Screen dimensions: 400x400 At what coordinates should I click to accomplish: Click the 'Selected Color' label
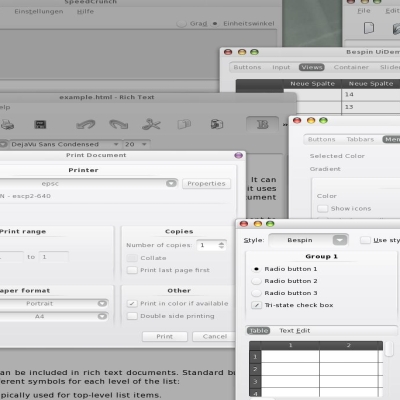point(337,156)
